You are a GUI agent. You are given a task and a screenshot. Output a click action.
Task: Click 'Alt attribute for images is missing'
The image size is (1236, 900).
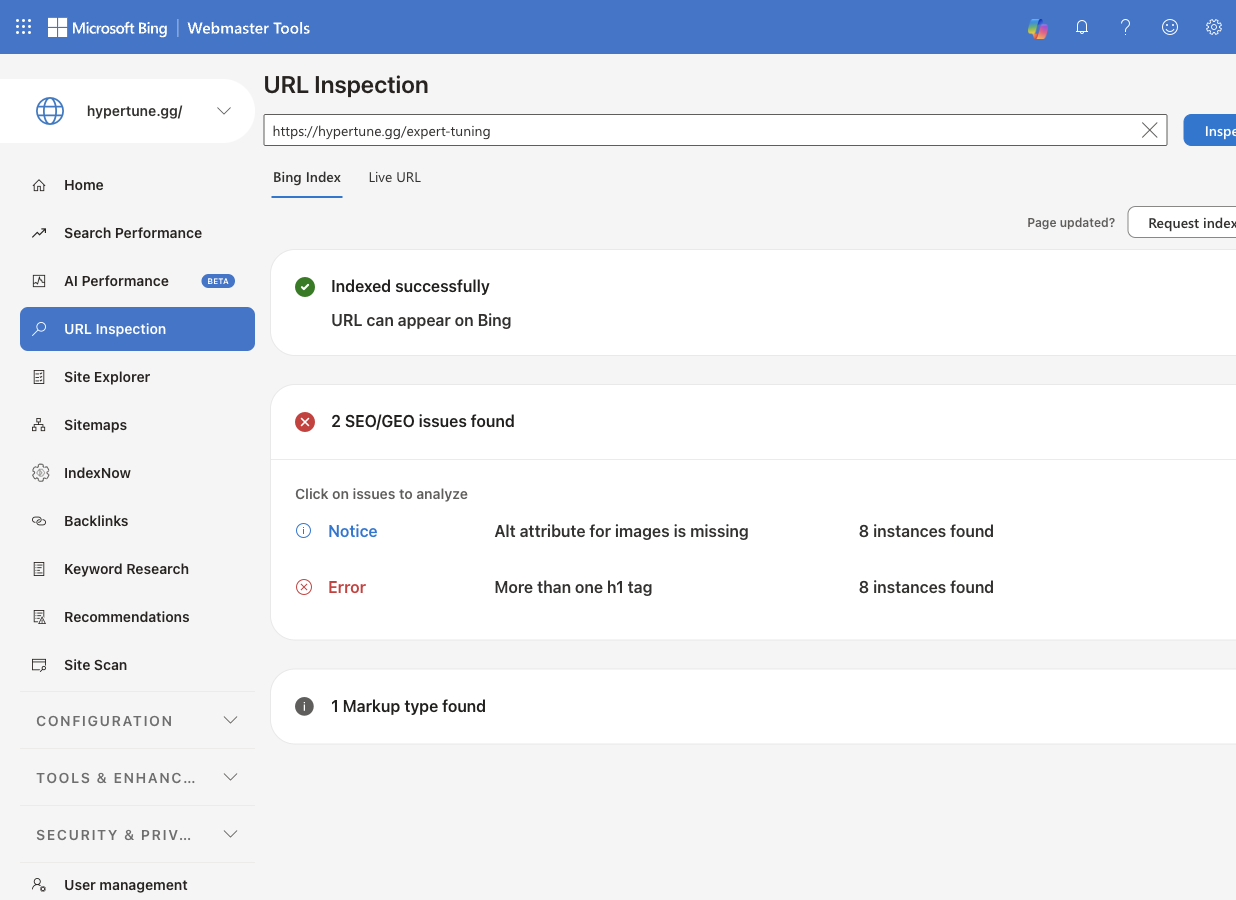(x=621, y=531)
